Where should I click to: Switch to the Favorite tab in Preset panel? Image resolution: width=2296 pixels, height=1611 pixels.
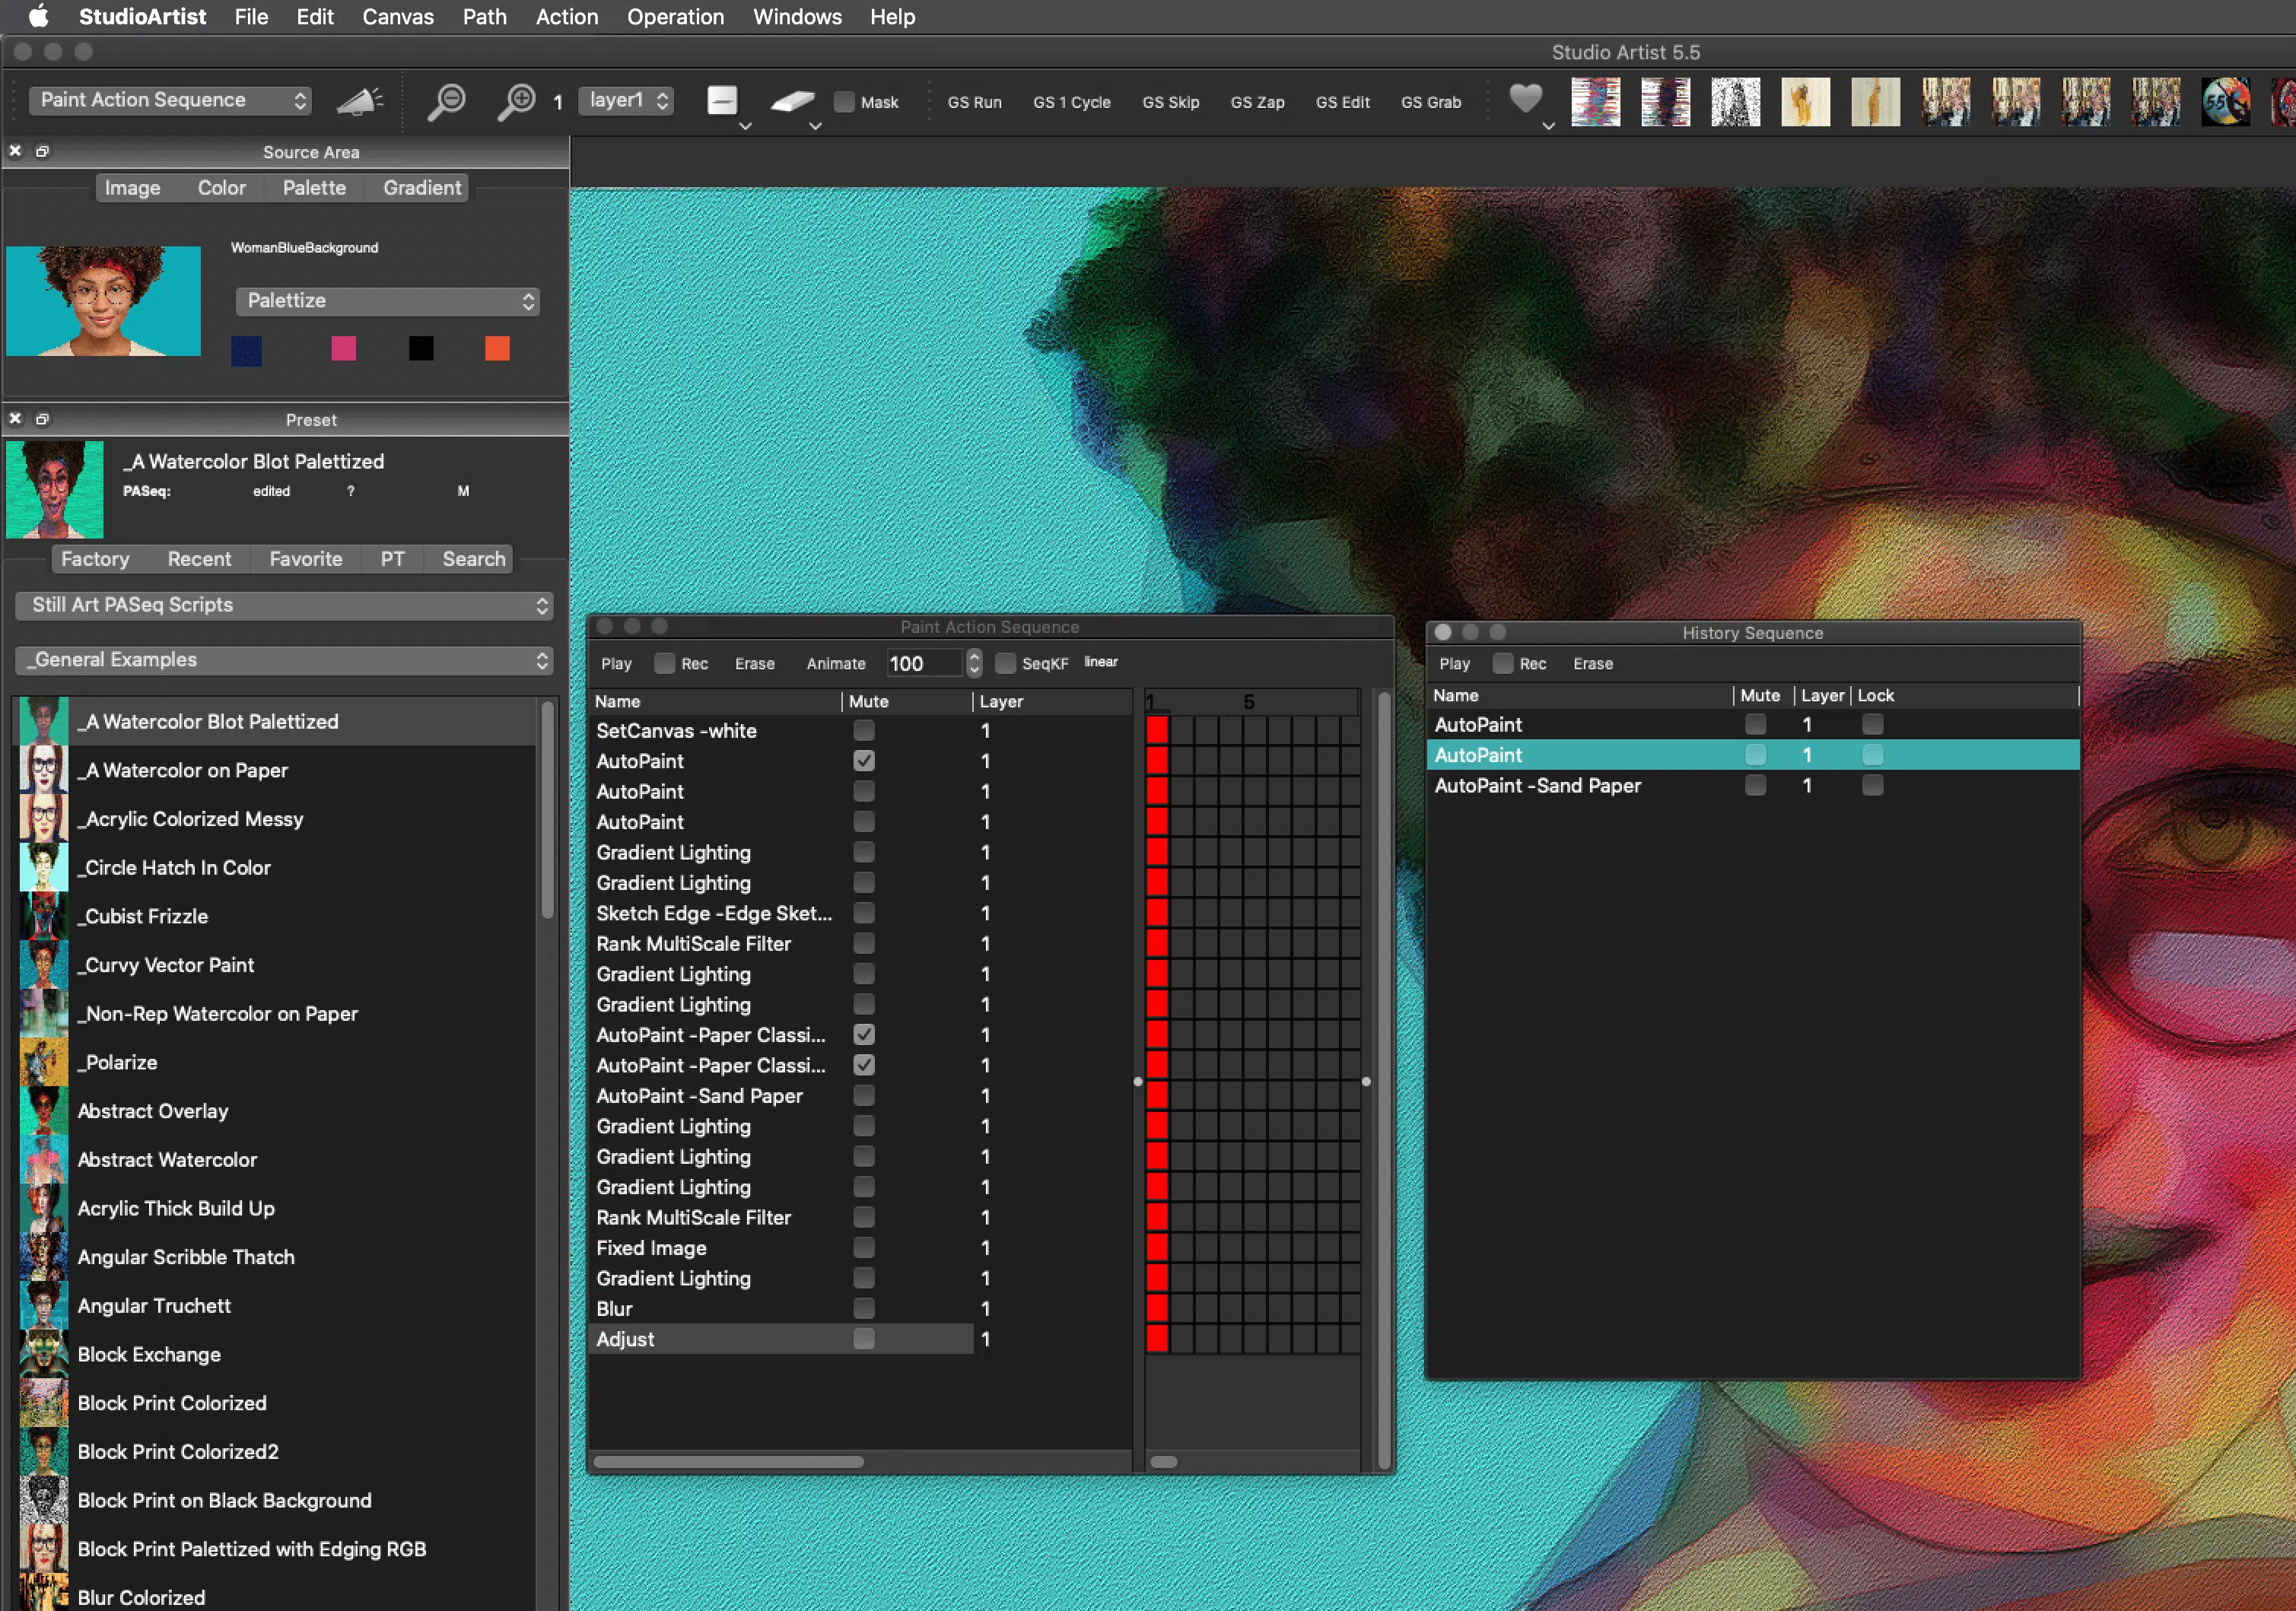click(x=305, y=559)
